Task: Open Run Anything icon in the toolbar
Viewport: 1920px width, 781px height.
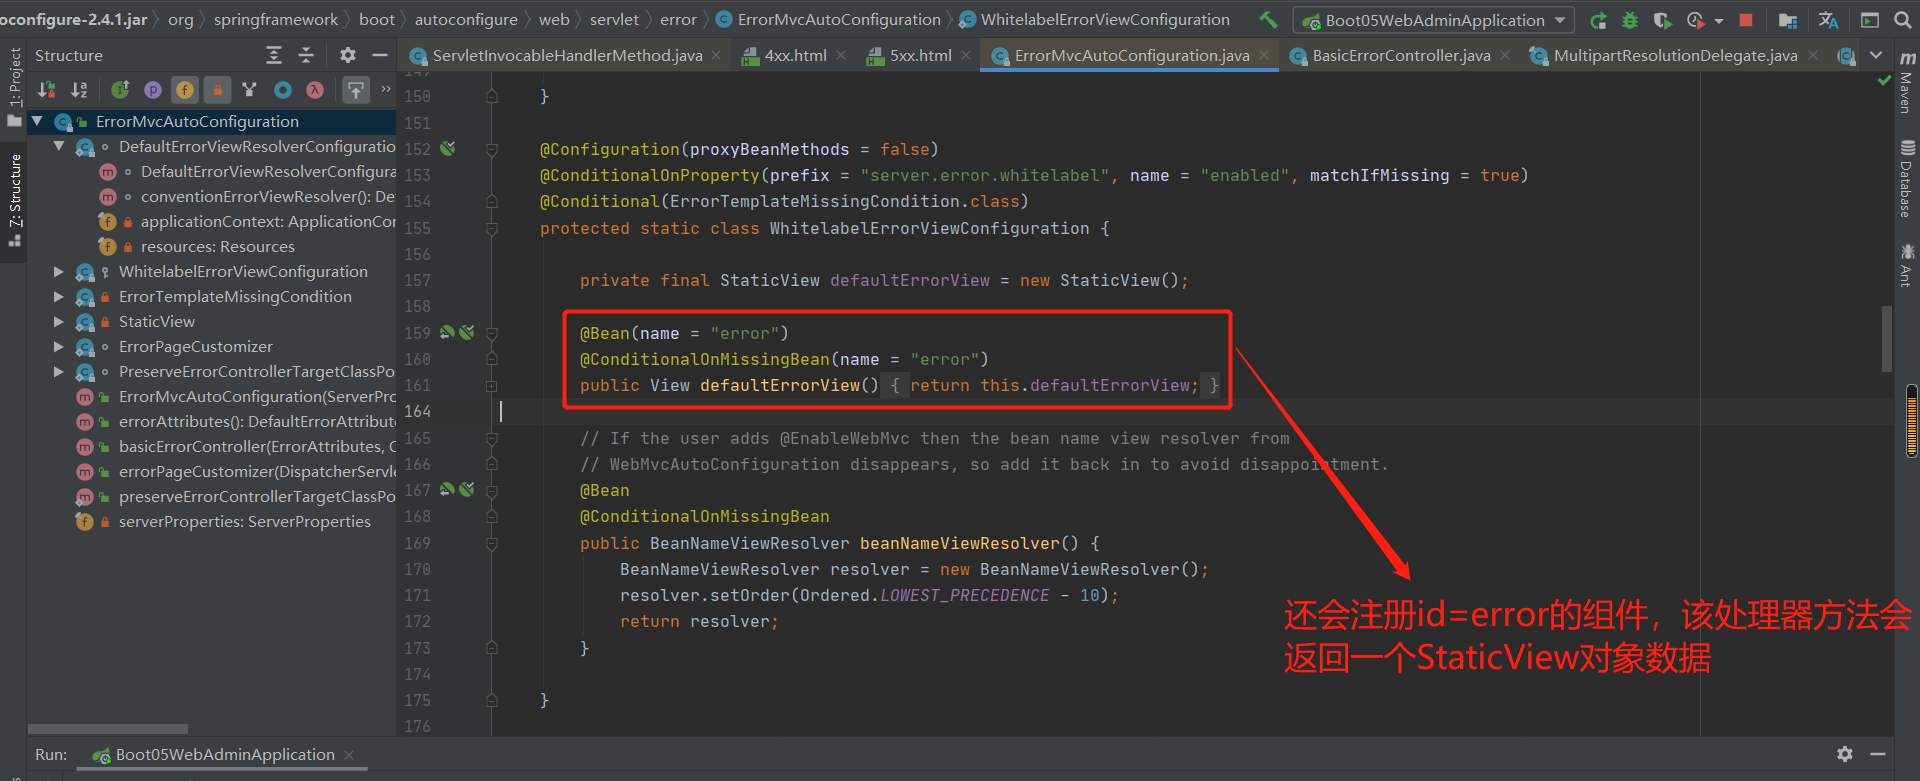Action: click(1869, 20)
